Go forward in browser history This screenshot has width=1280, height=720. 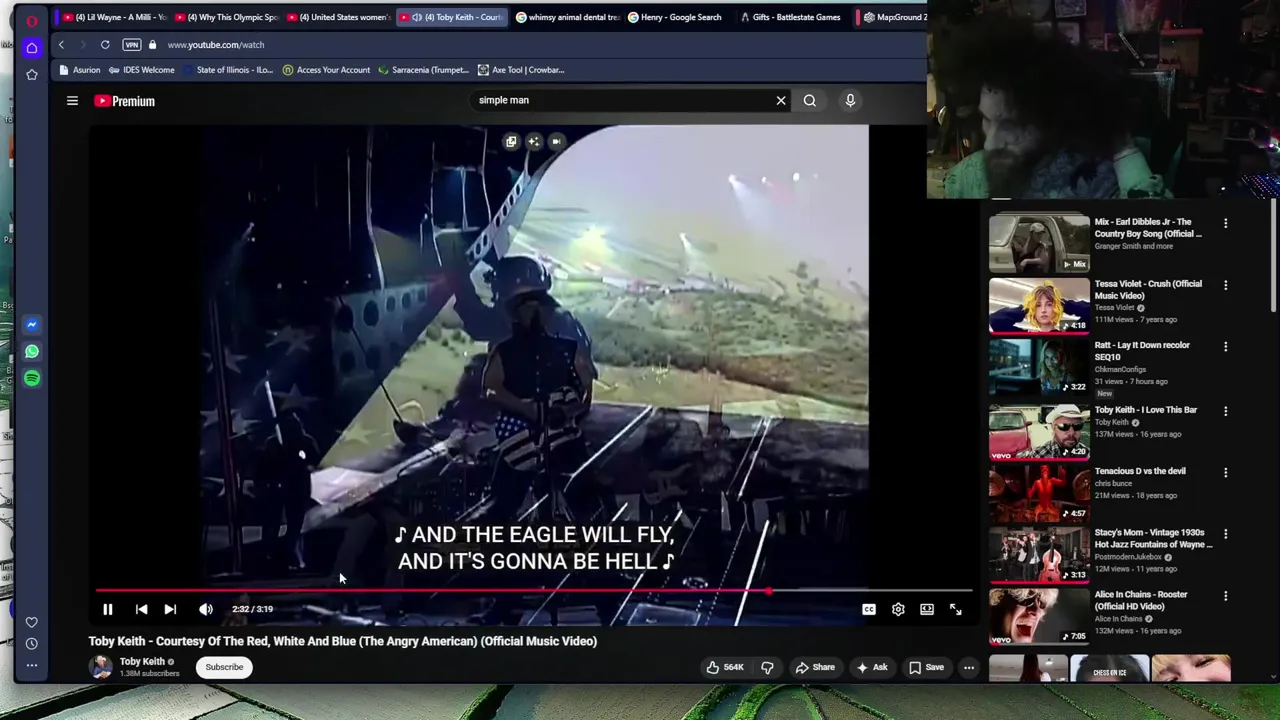click(x=82, y=45)
